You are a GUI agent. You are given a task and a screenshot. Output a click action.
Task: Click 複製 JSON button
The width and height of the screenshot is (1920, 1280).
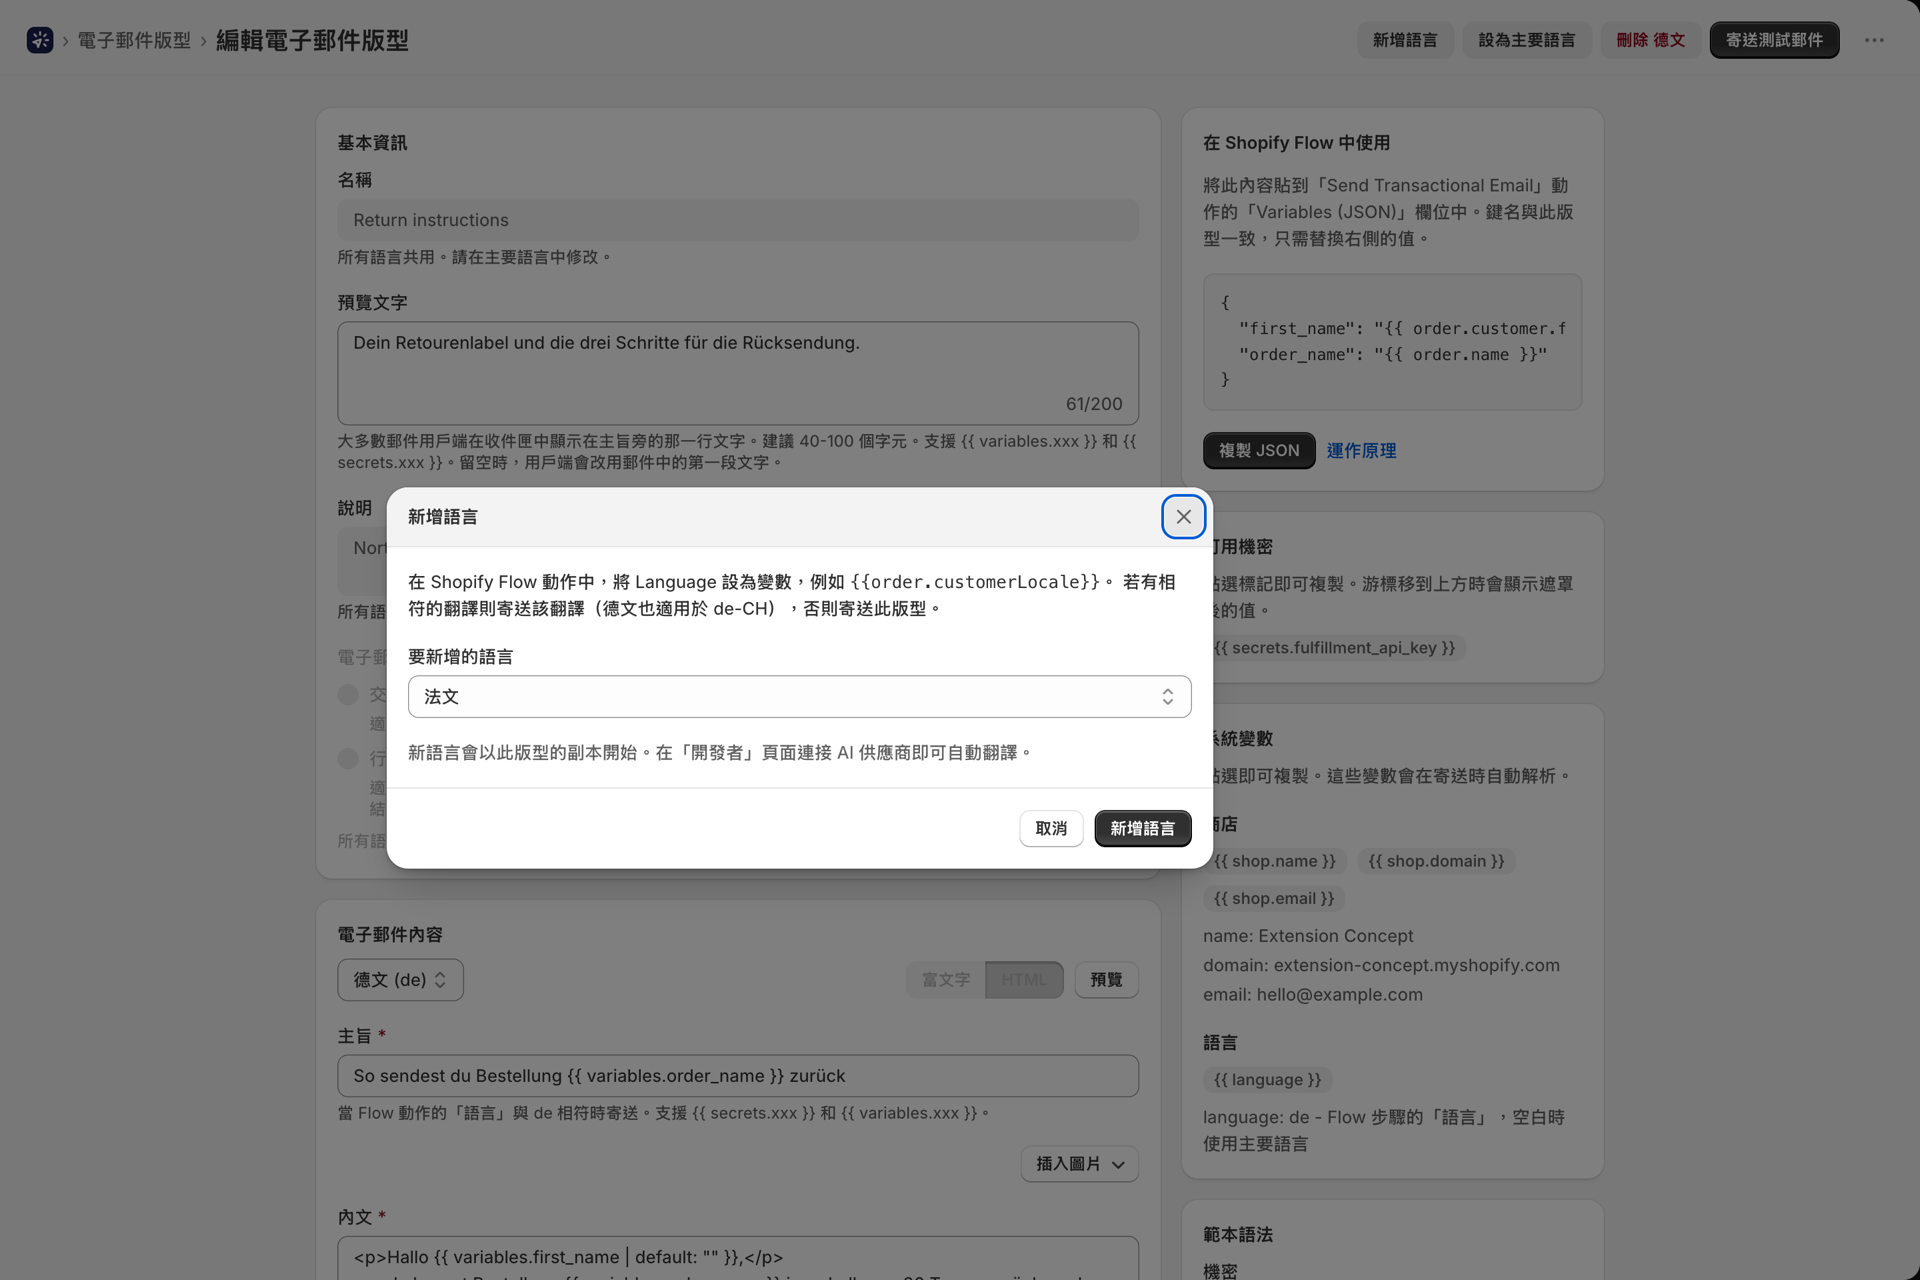point(1259,451)
